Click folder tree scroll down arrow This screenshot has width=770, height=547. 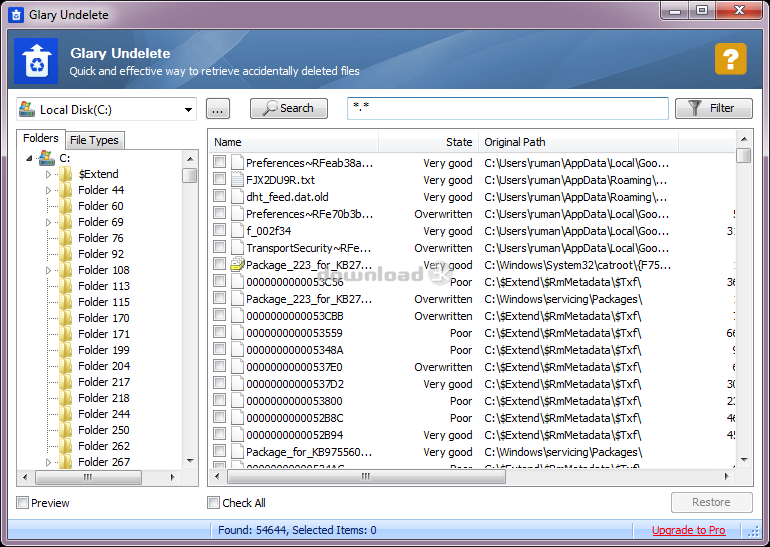click(x=190, y=461)
